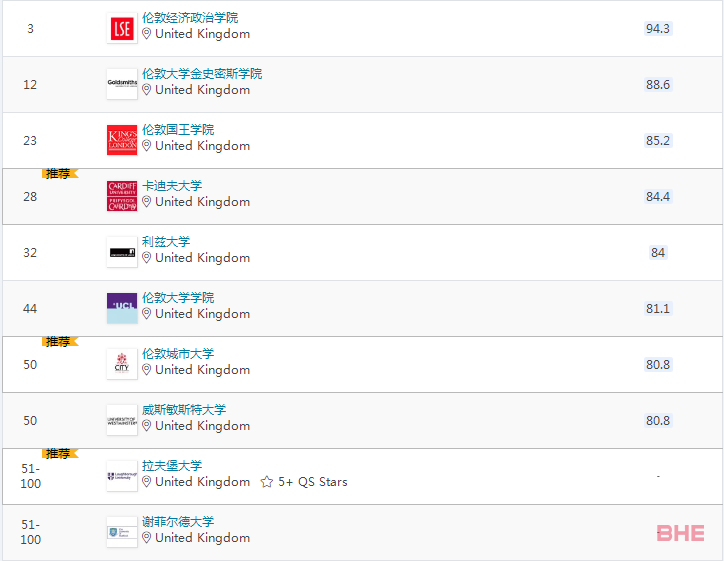This screenshot has height=561, width=724.
Task: Select United Kingdom text under 伦敦经济政治学院
Action: [203, 34]
